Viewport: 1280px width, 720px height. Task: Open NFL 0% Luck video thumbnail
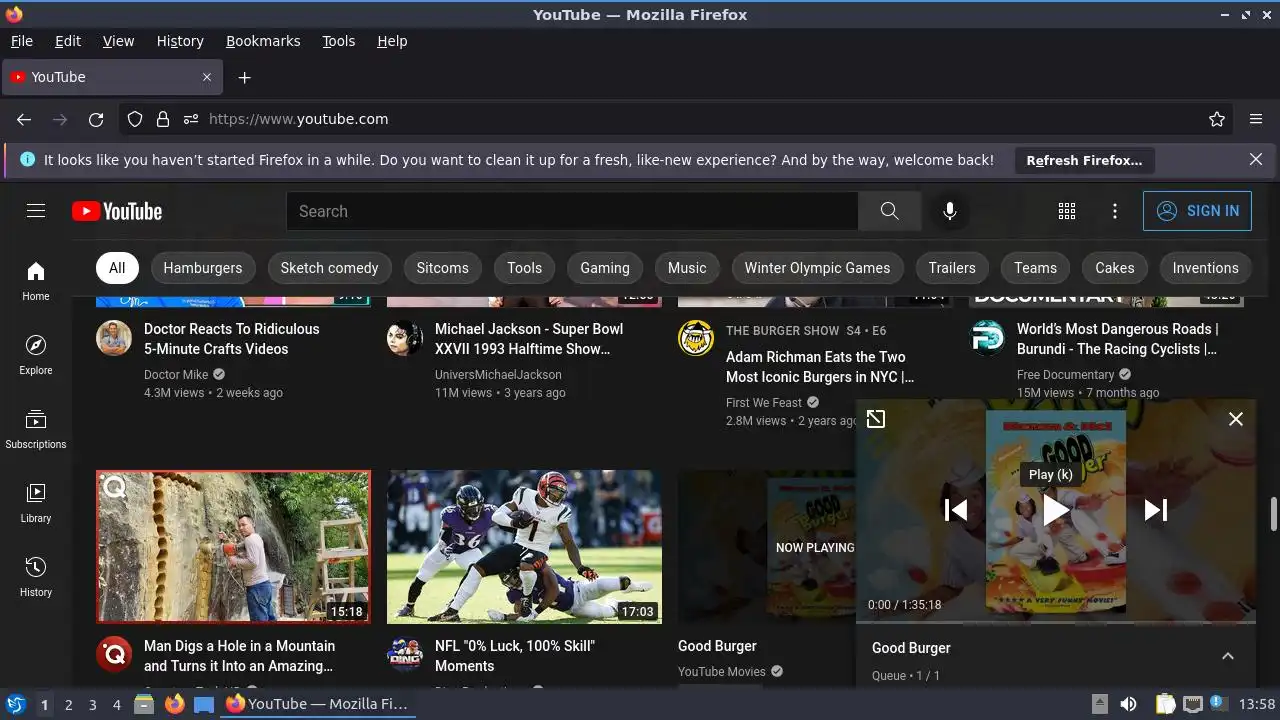[524, 547]
